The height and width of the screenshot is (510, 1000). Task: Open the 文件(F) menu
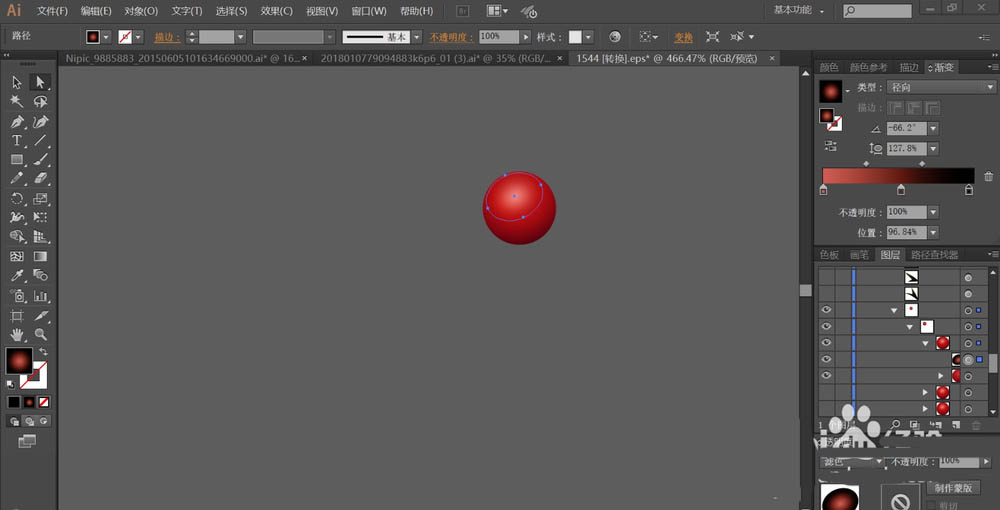coord(52,11)
